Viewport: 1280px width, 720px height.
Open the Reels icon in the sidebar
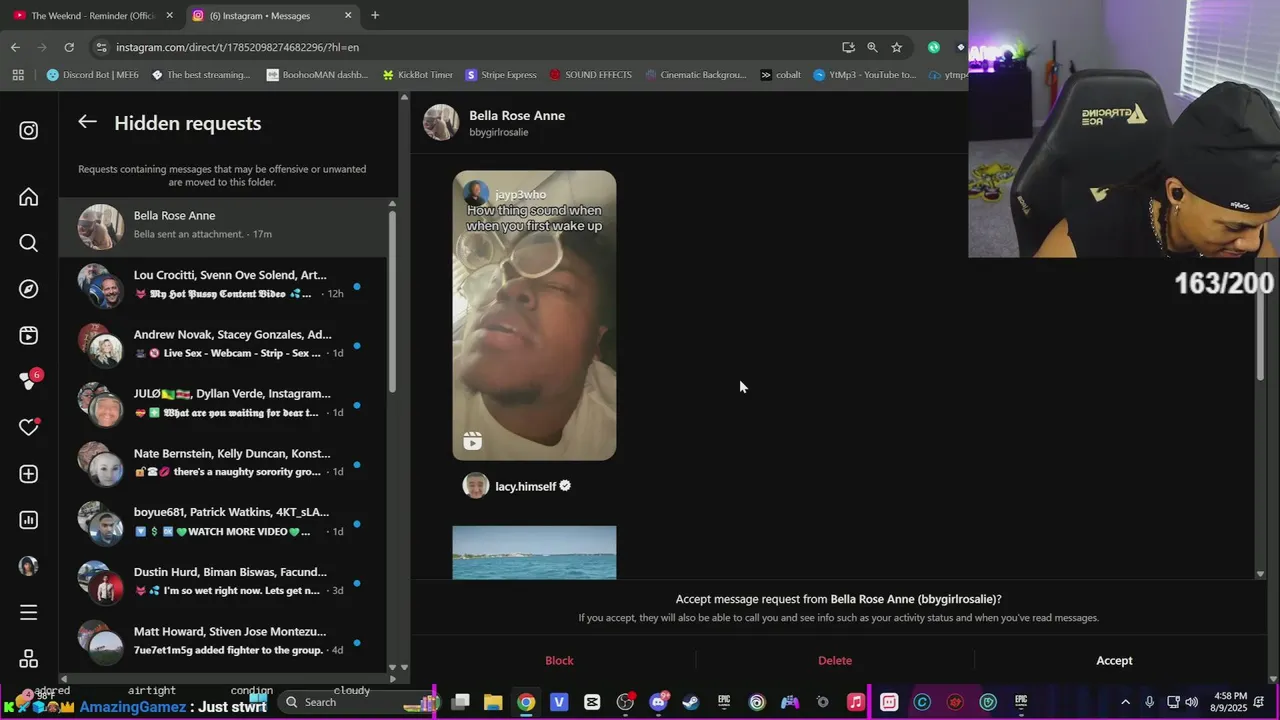pyautogui.click(x=29, y=336)
